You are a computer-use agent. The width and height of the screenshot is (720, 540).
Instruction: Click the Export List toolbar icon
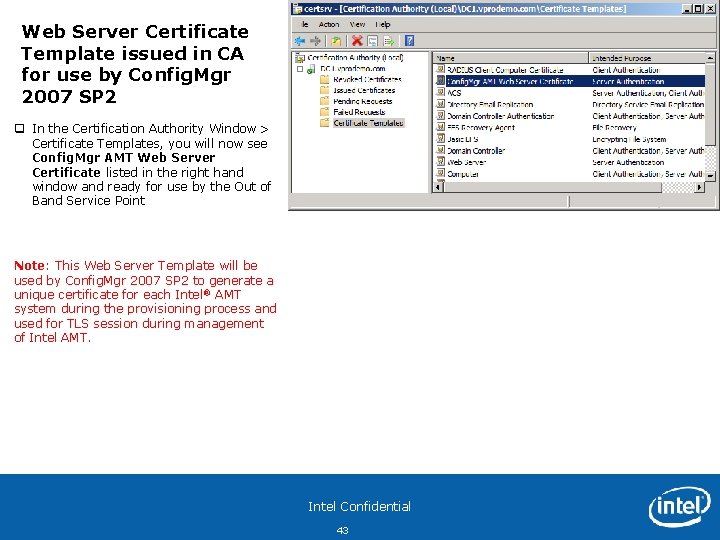click(x=388, y=41)
